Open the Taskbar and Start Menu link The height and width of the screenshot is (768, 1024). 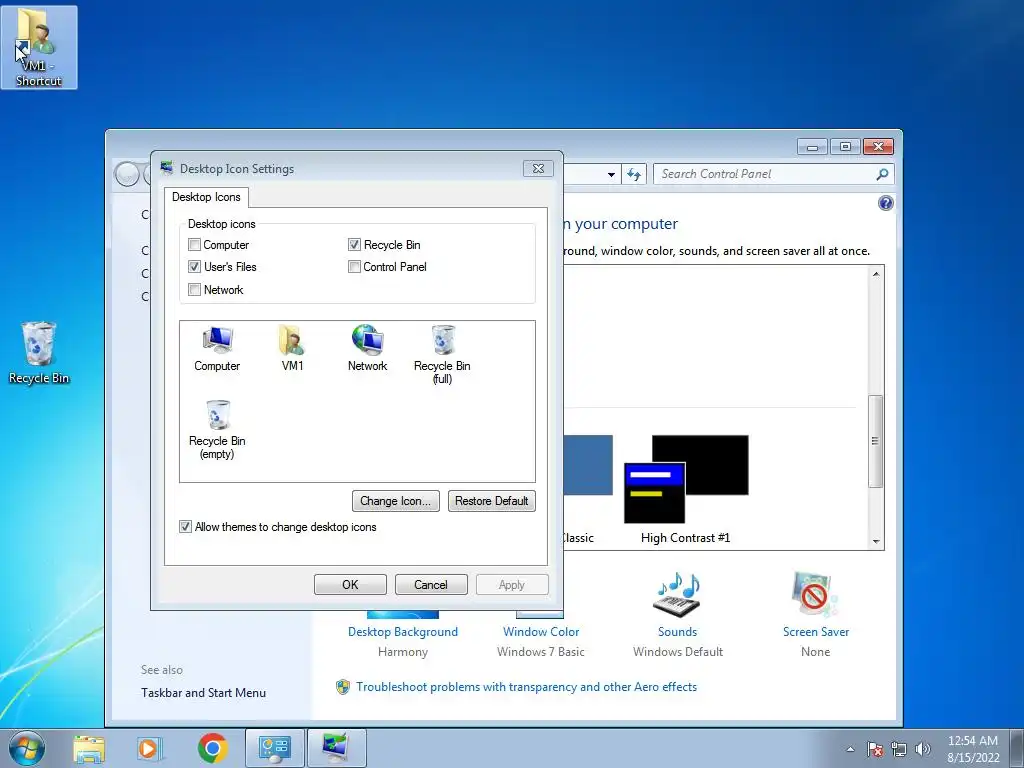[203, 693]
